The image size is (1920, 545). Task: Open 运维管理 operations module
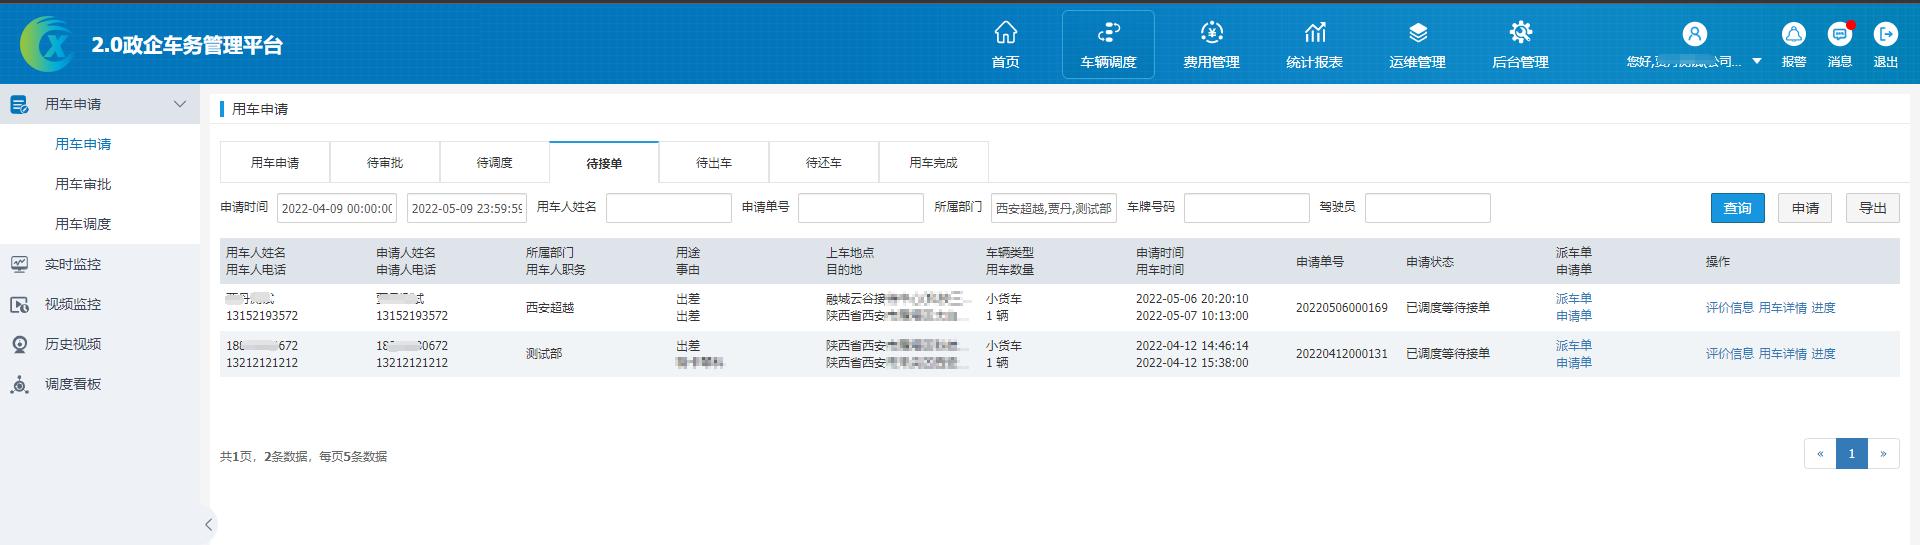(1417, 44)
